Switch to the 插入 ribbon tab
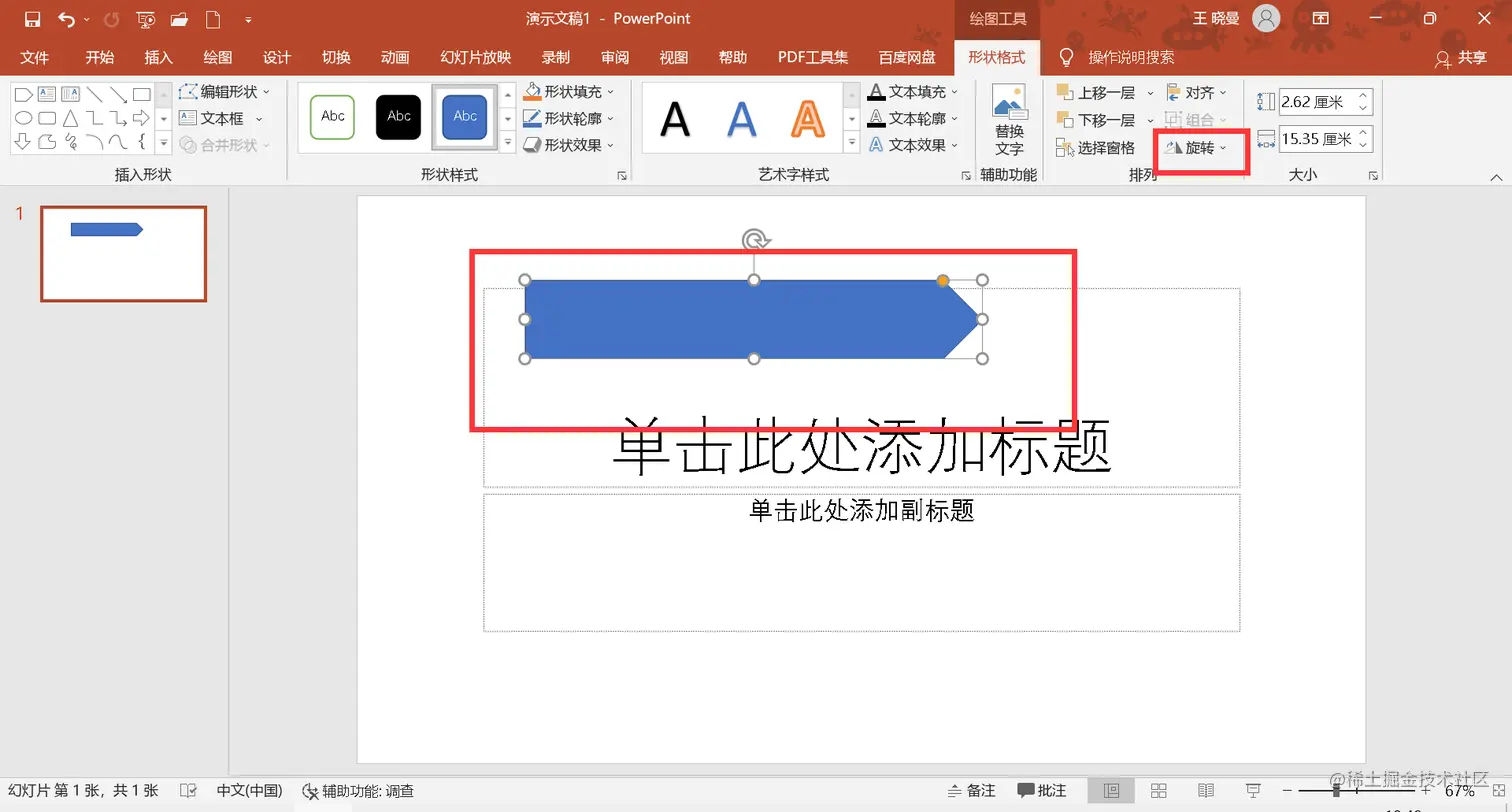This screenshot has width=1512, height=812. click(158, 57)
